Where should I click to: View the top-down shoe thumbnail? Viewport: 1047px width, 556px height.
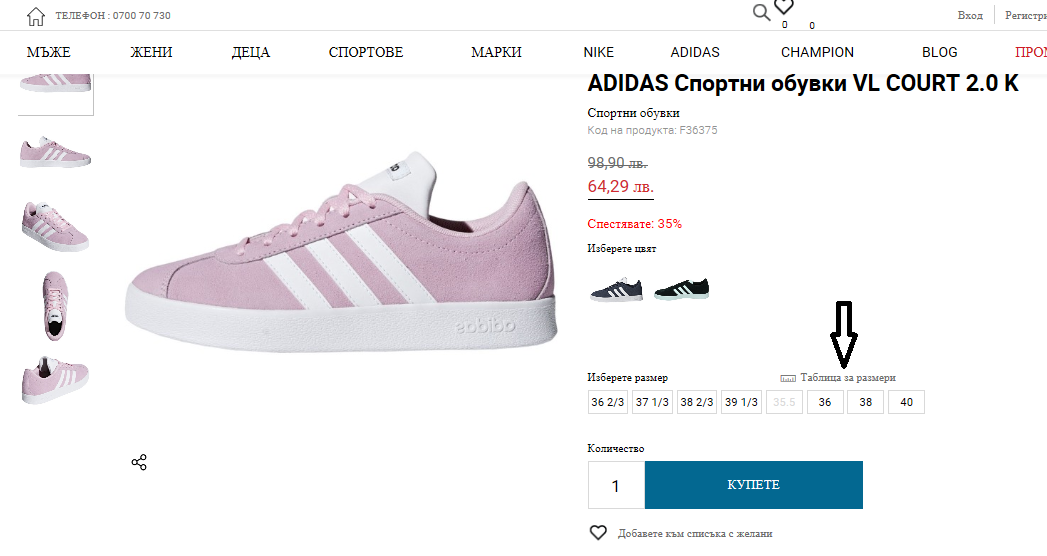click(56, 303)
